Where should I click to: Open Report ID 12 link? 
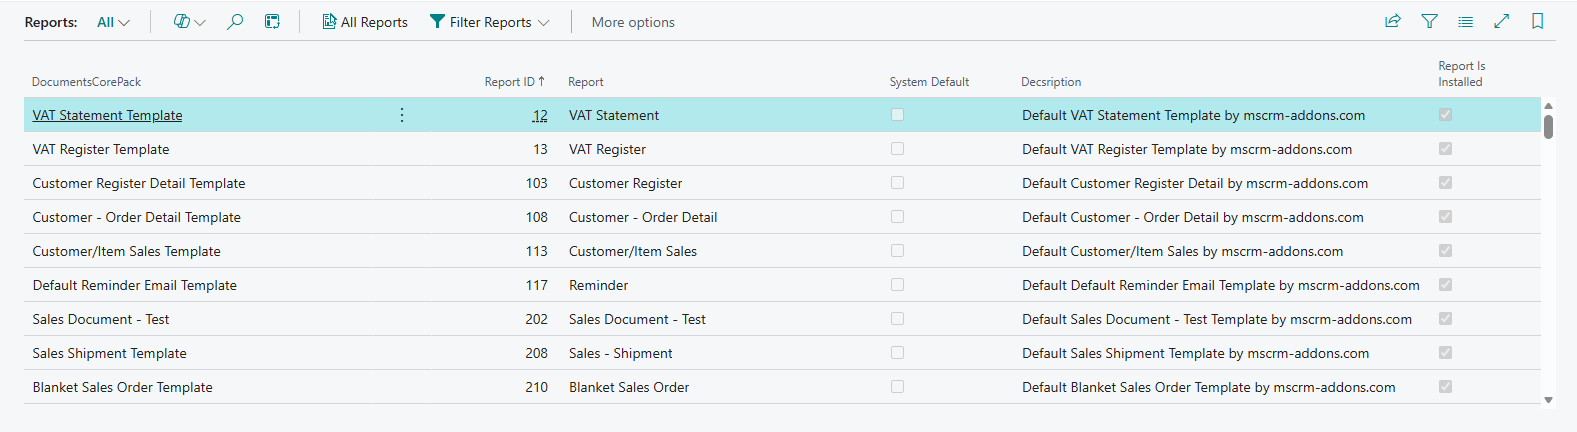pos(540,115)
